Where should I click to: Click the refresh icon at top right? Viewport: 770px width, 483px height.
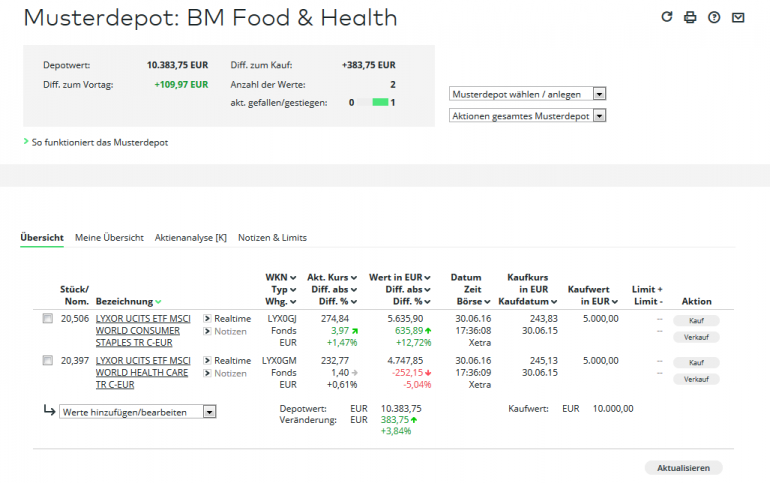point(666,17)
